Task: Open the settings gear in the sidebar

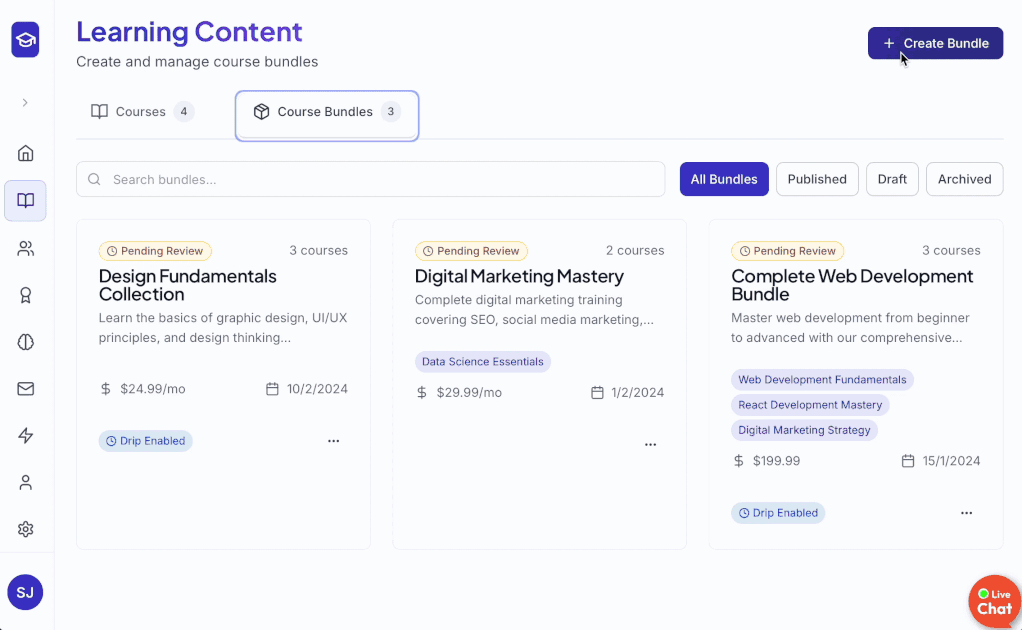Action: click(x=26, y=529)
